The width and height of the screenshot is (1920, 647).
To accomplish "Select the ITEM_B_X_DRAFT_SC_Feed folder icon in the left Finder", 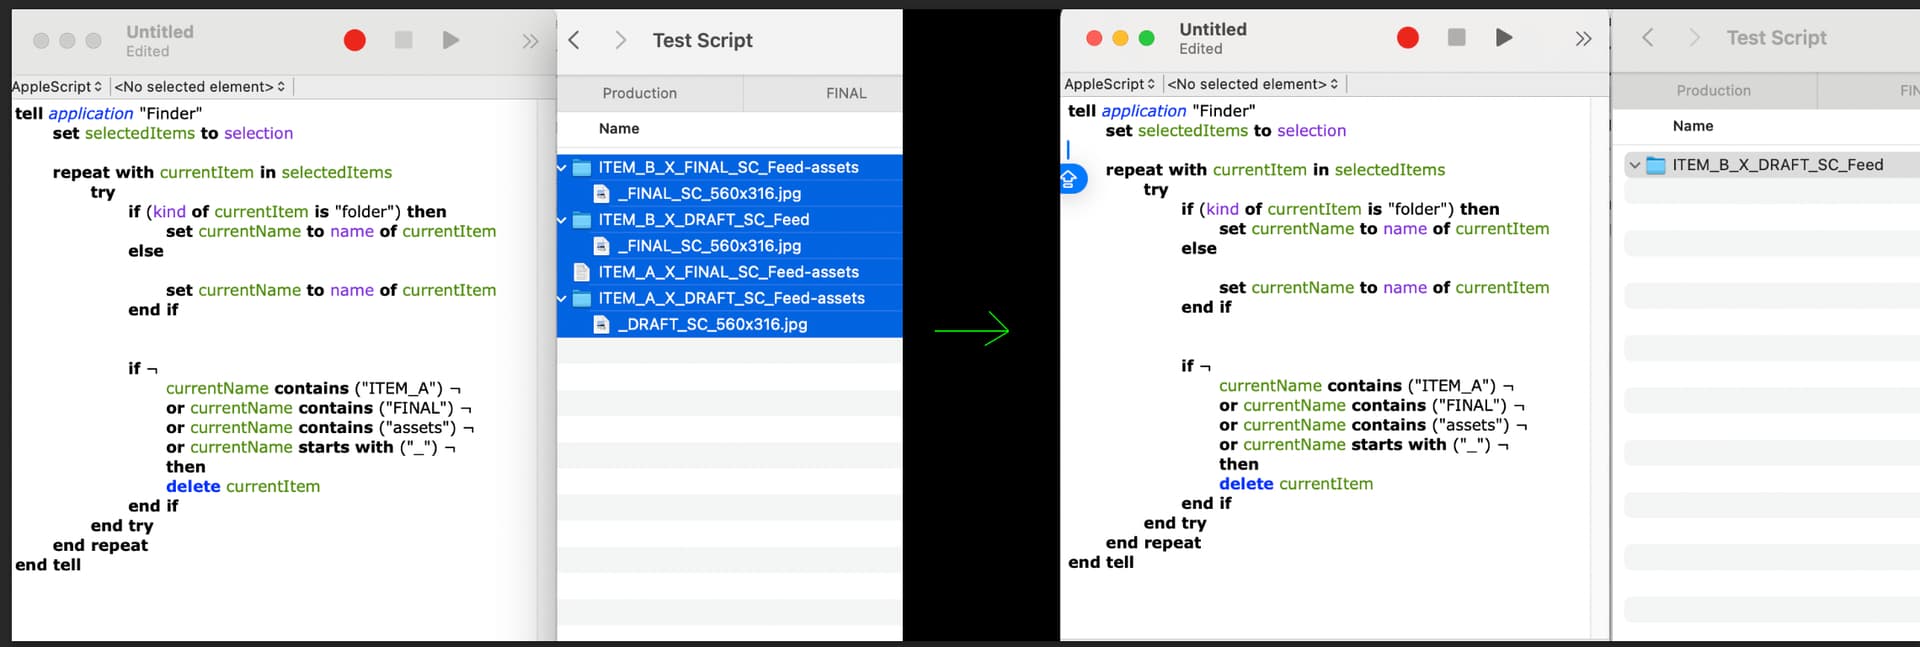I will (581, 220).
